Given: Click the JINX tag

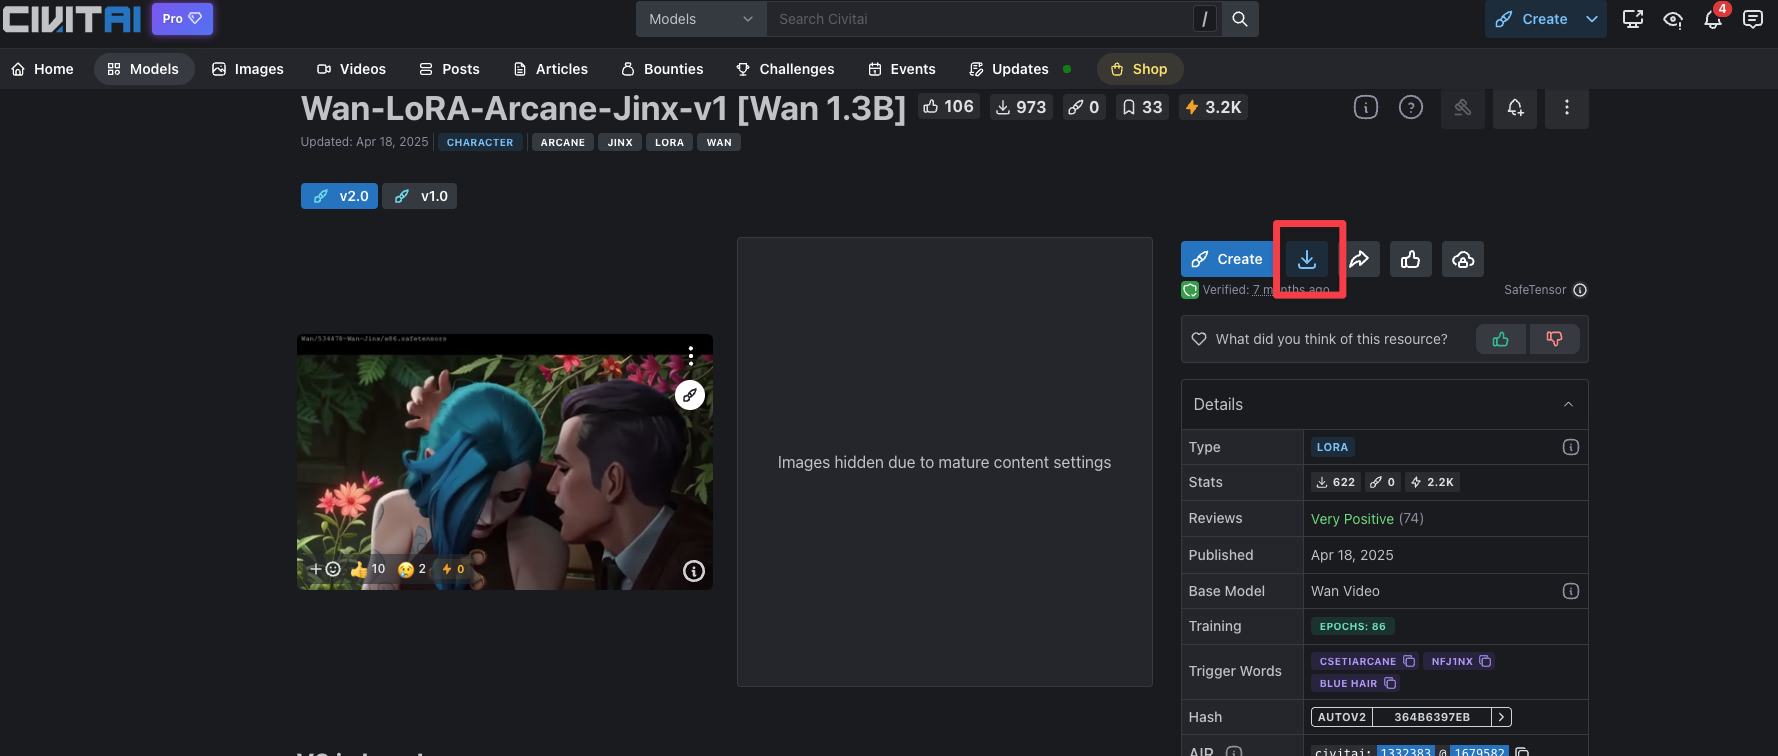Looking at the screenshot, I should (x=620, y=143).
